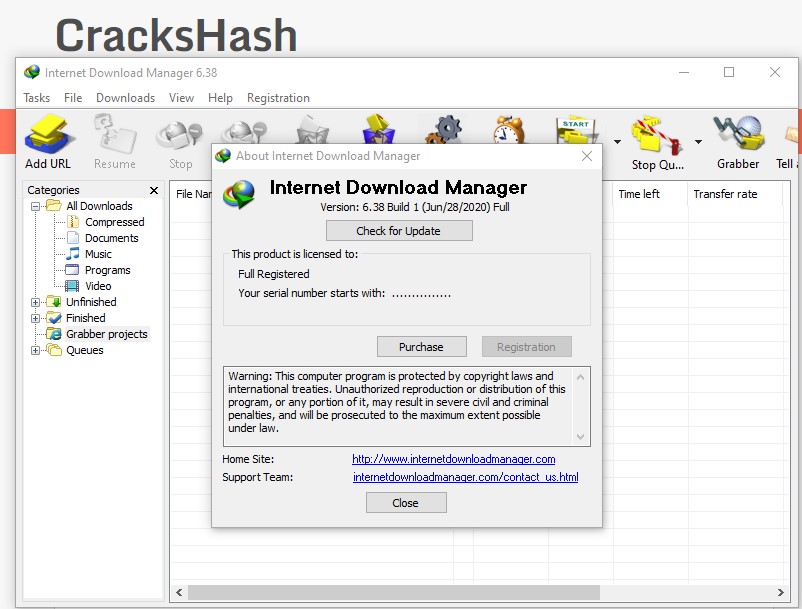Select the Unfinished category
802x609 pixels.
click(x=91, y=302)
